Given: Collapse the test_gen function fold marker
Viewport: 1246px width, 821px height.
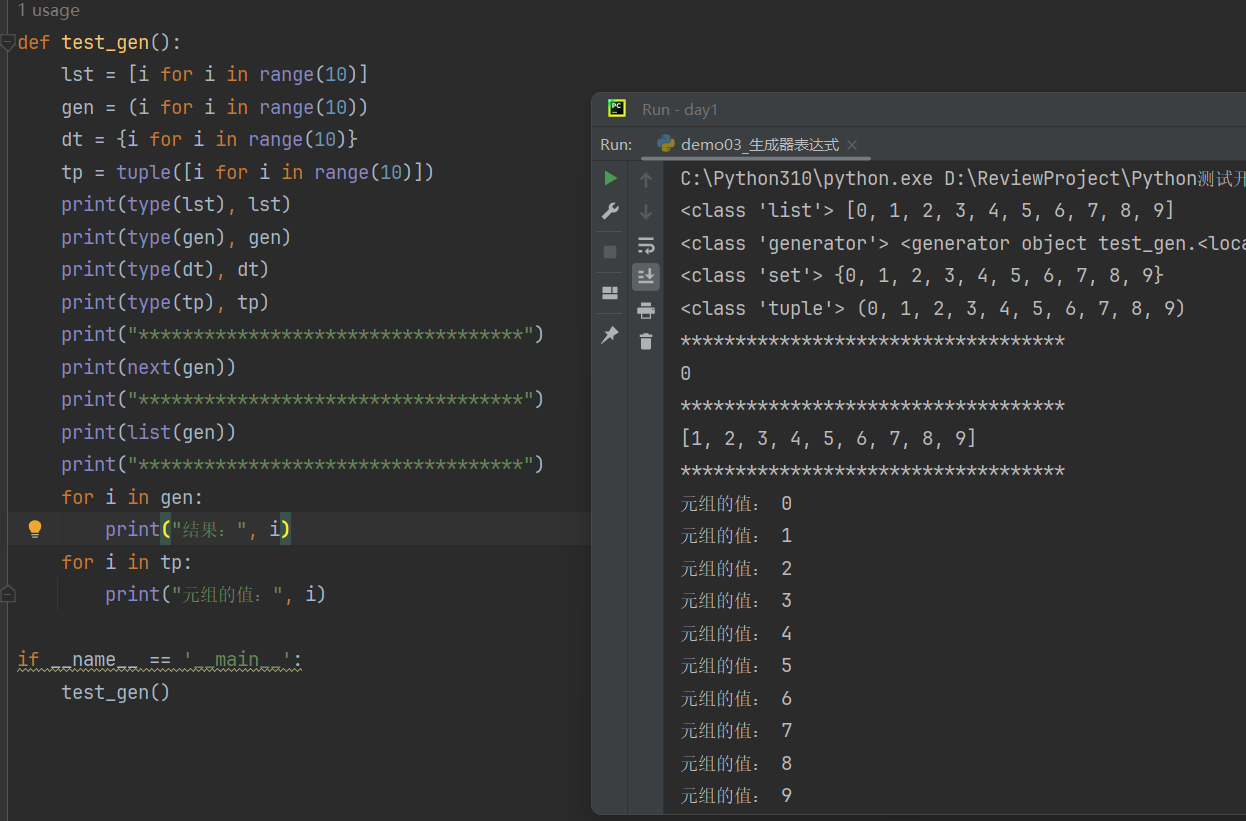Looking at the screenshot, I should pos(8,43).
